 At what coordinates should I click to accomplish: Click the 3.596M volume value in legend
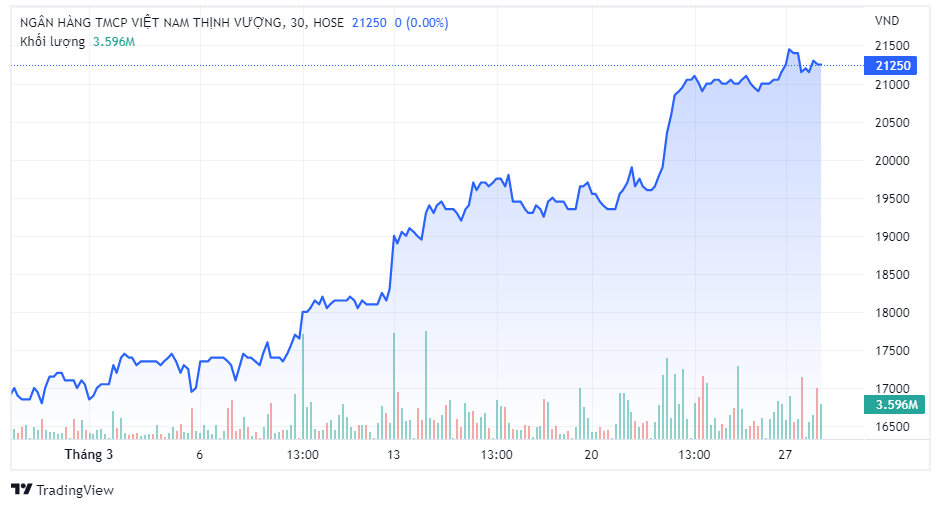click(114, 41)
